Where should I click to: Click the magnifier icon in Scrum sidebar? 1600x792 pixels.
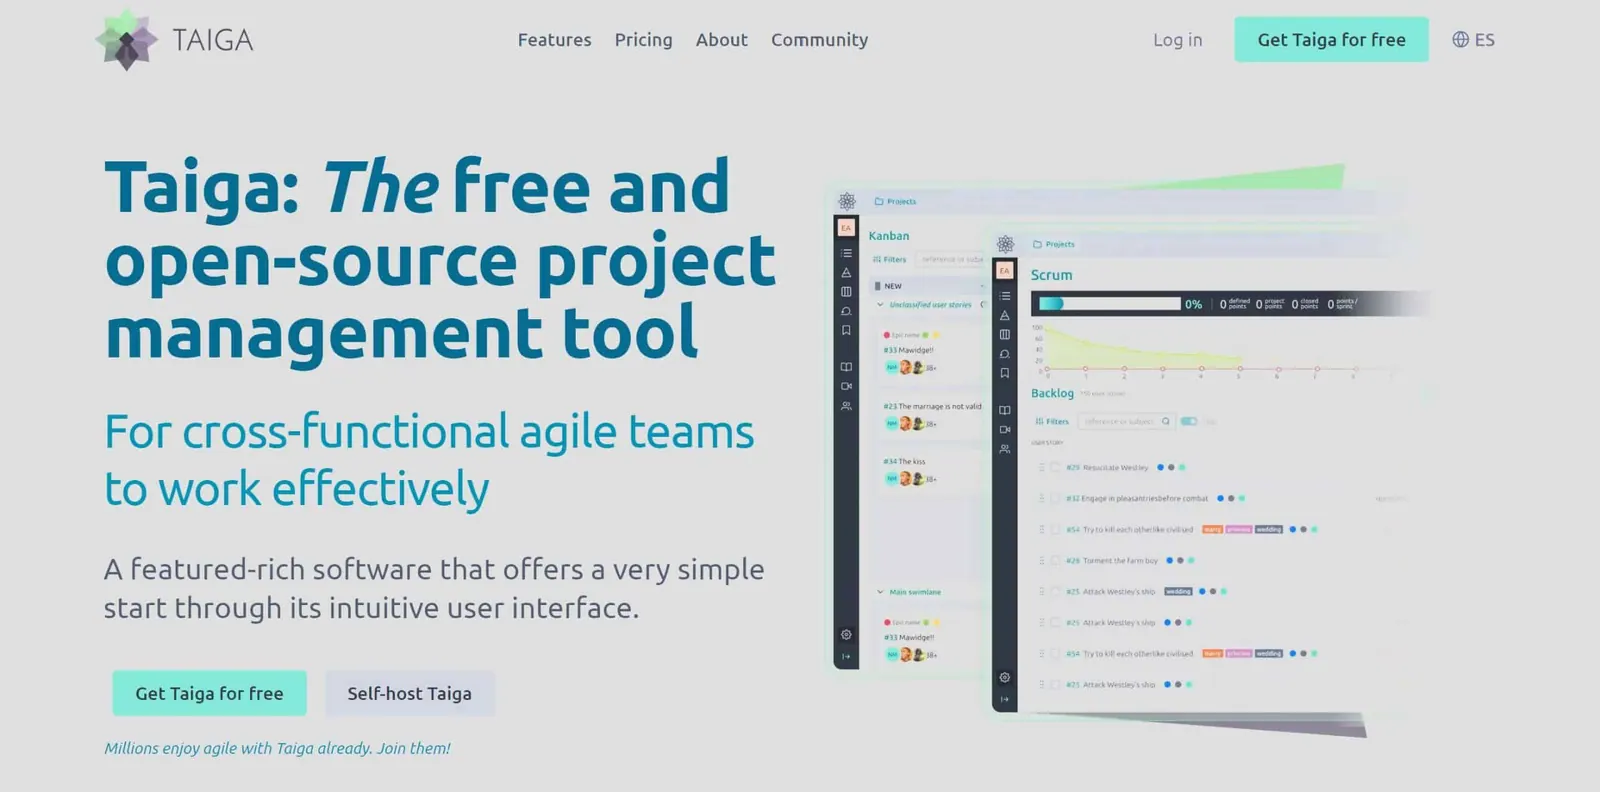1005,354
